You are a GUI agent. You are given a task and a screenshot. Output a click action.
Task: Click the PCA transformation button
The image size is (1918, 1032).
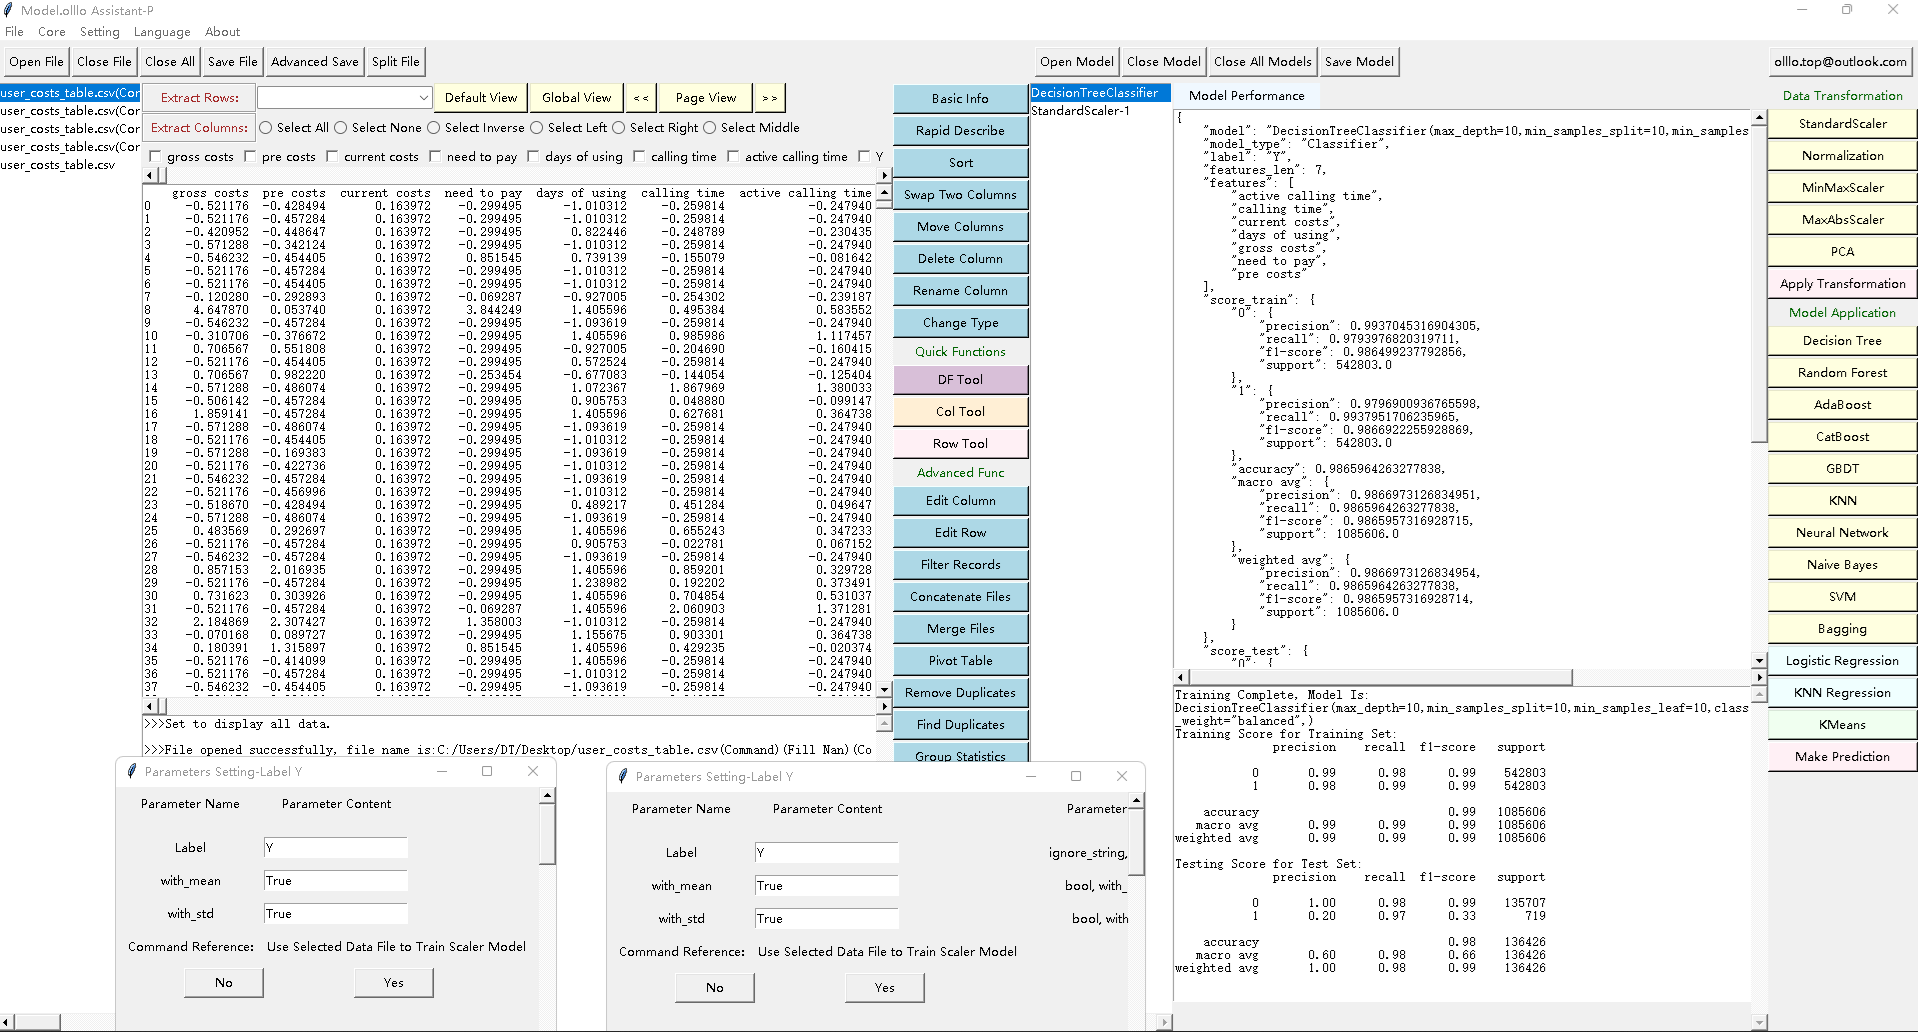[x=1842, y=251]
